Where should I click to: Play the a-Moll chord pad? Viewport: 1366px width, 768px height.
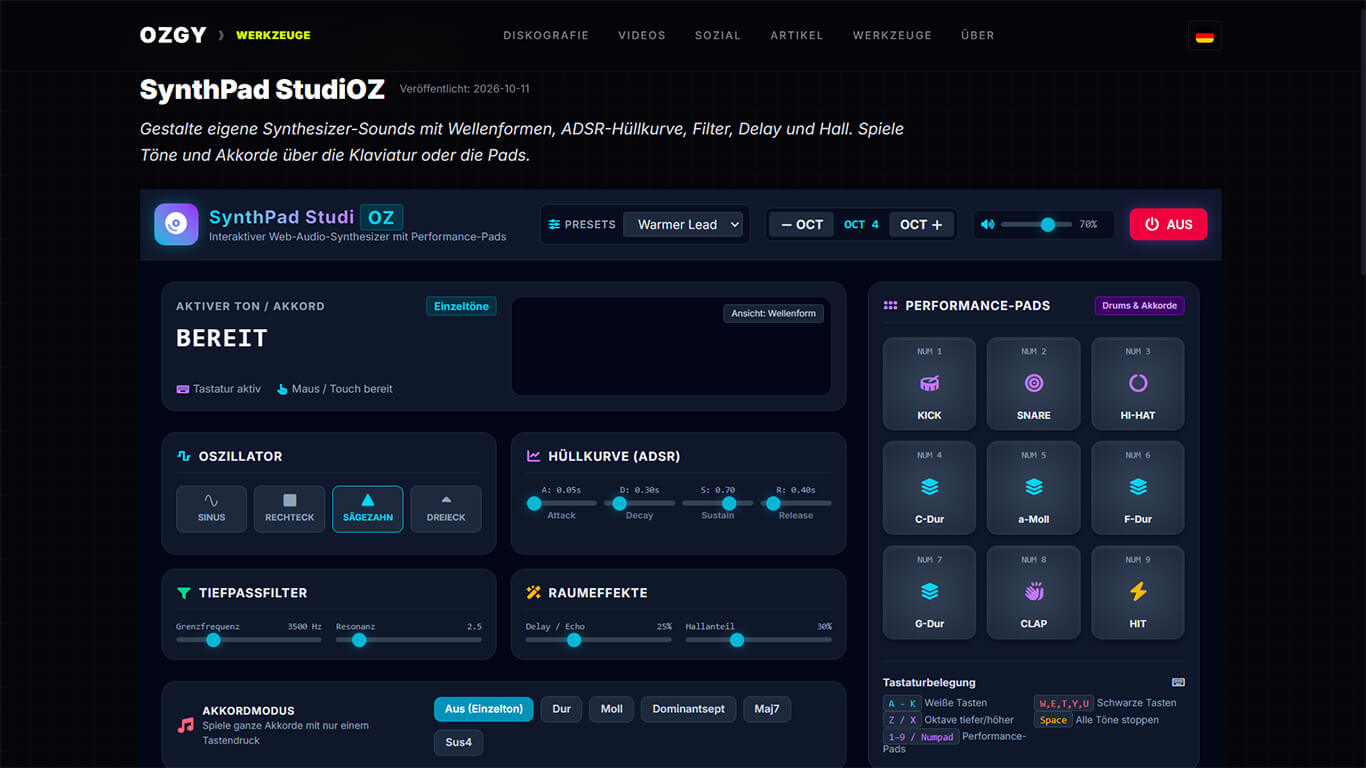(x=1033, y=488)
